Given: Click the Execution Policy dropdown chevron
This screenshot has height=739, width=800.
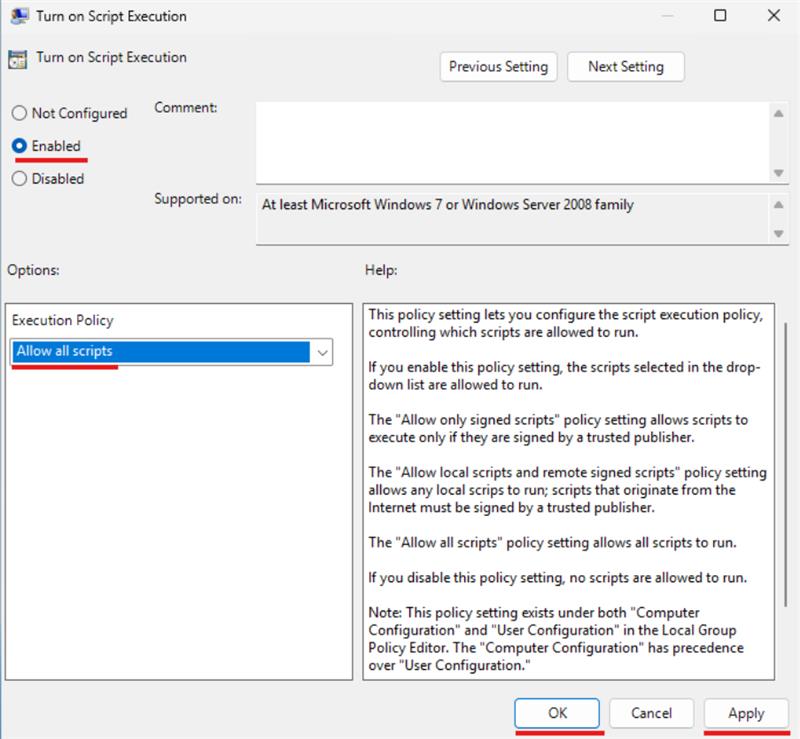Looking at the screenshot, I should point(324,351).
